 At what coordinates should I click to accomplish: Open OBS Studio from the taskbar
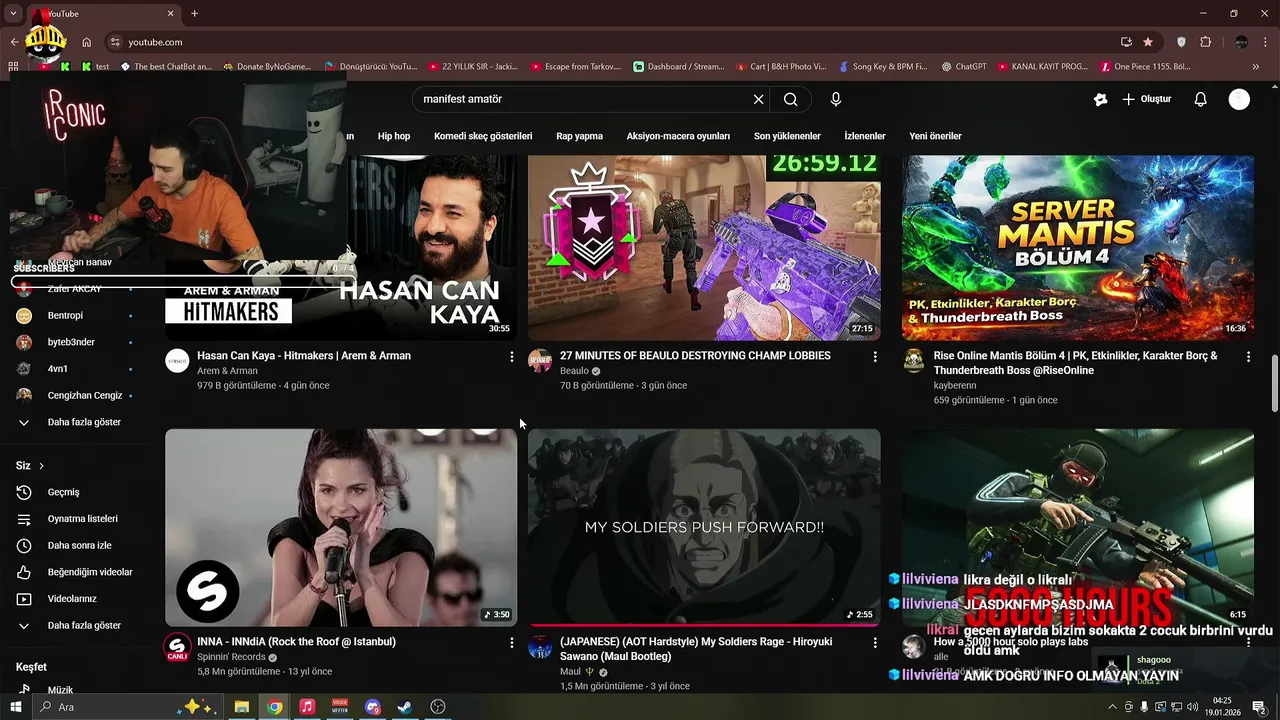tap(438, 707)
